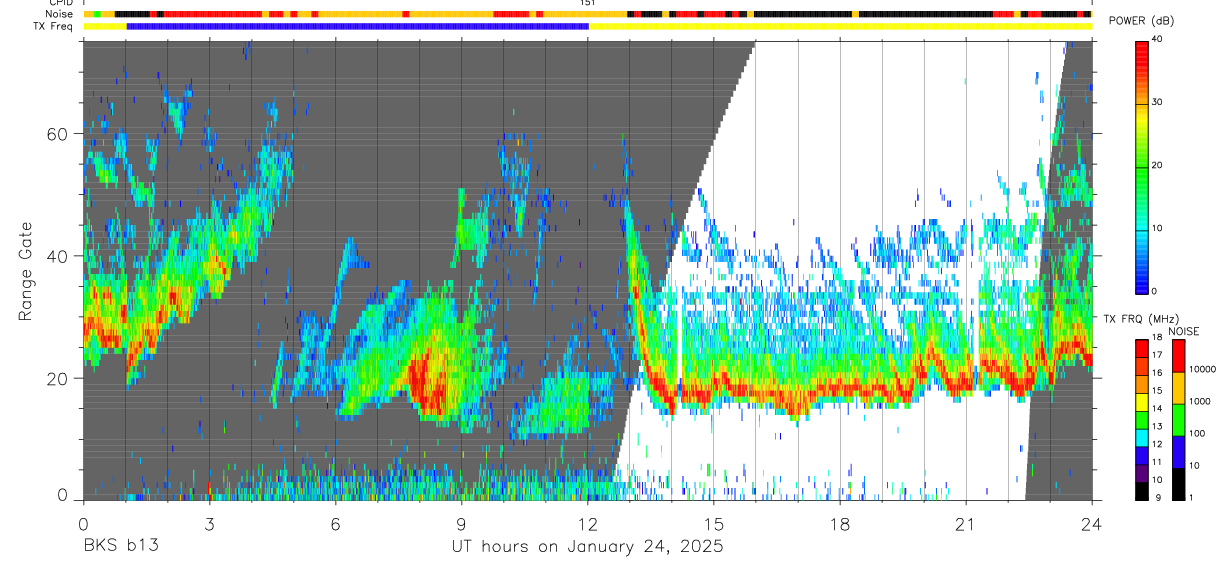Click the orange 1000 swatch in NOISE legend
This screenshot has width=1228, height=567.
click(x=1177, y=388)
